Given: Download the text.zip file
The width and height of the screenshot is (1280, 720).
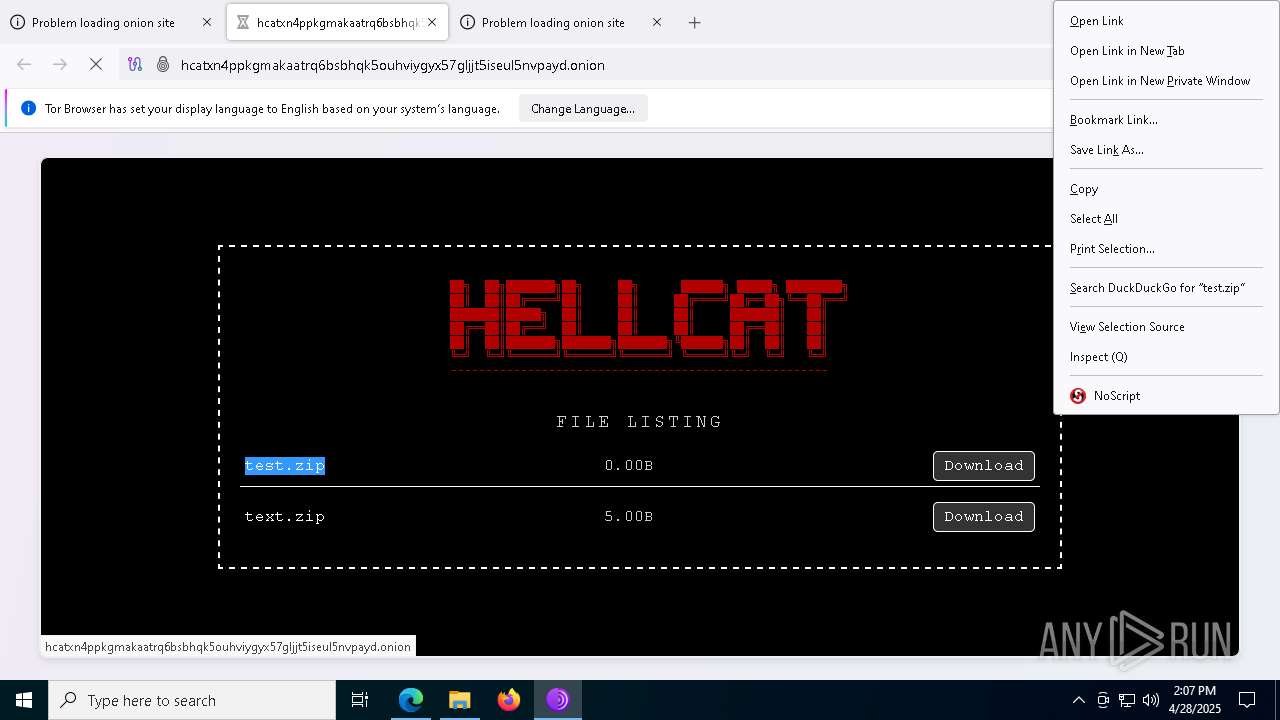Looking at the screenshot, I should point(984,517).
